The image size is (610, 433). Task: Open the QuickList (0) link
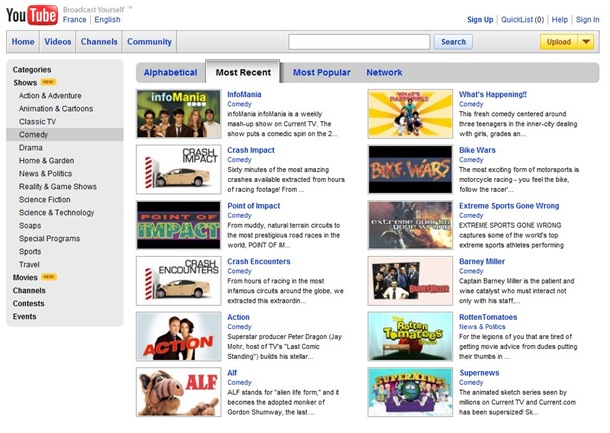pyautogui.click(x=522, y=19)
